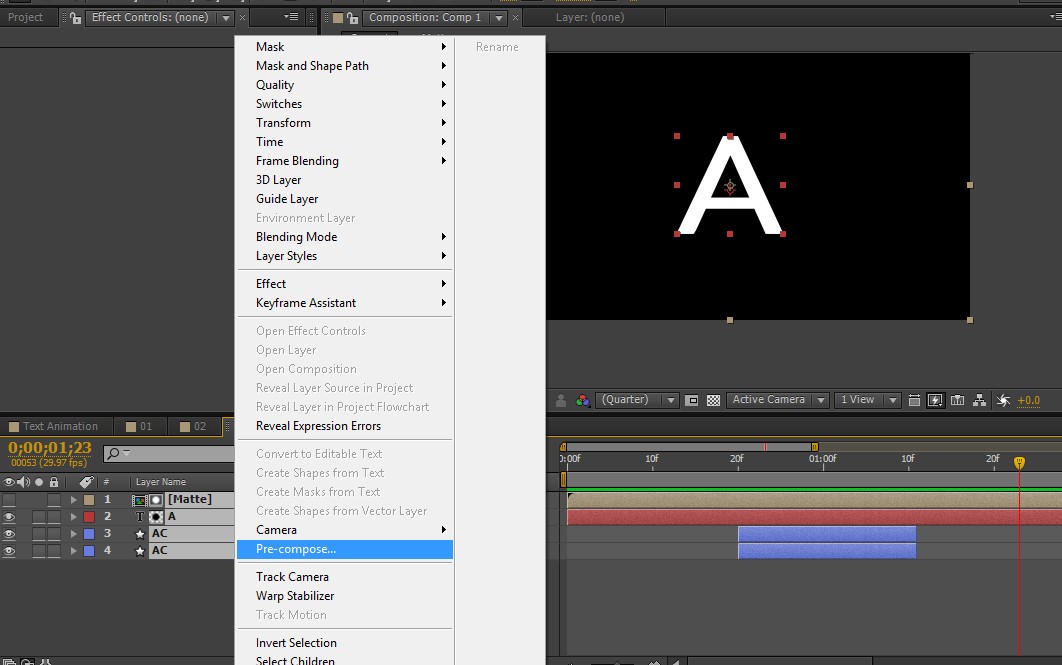The image size is (1062, 665).
Task: Expand layer 3 AC properties triangle
Action: coord(73,534)
